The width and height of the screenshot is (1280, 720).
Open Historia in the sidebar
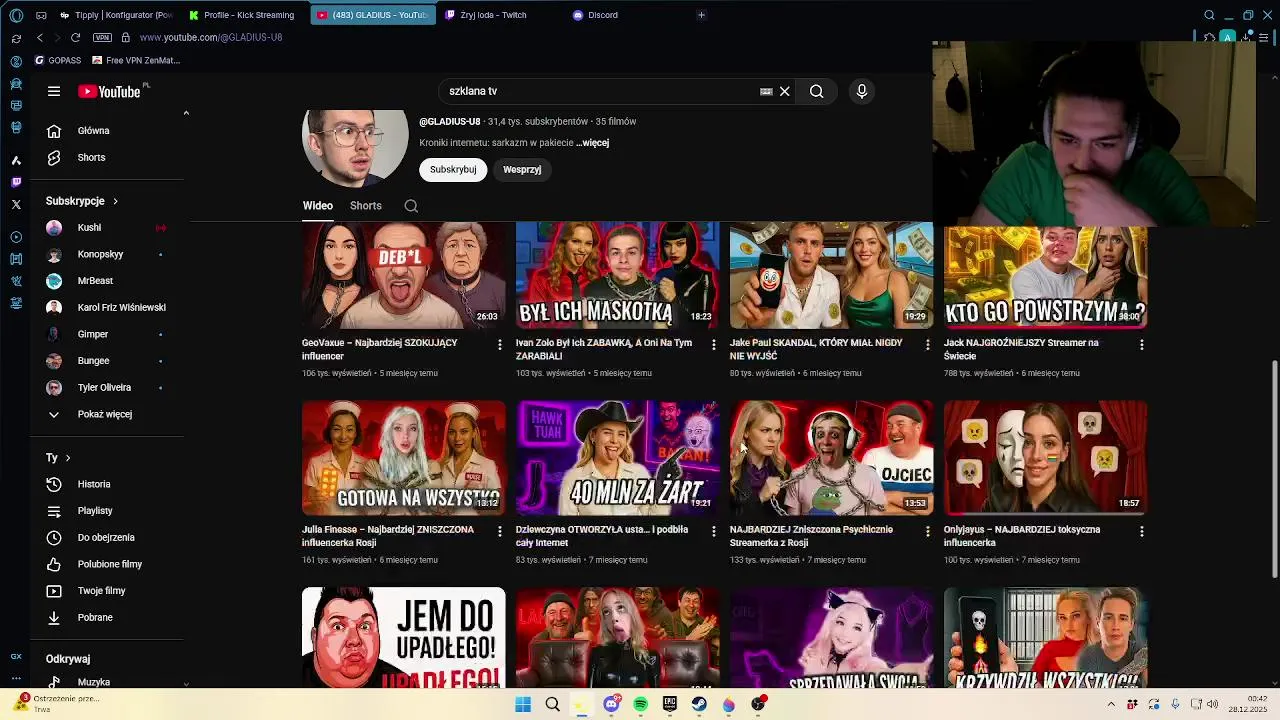(107, 484)
